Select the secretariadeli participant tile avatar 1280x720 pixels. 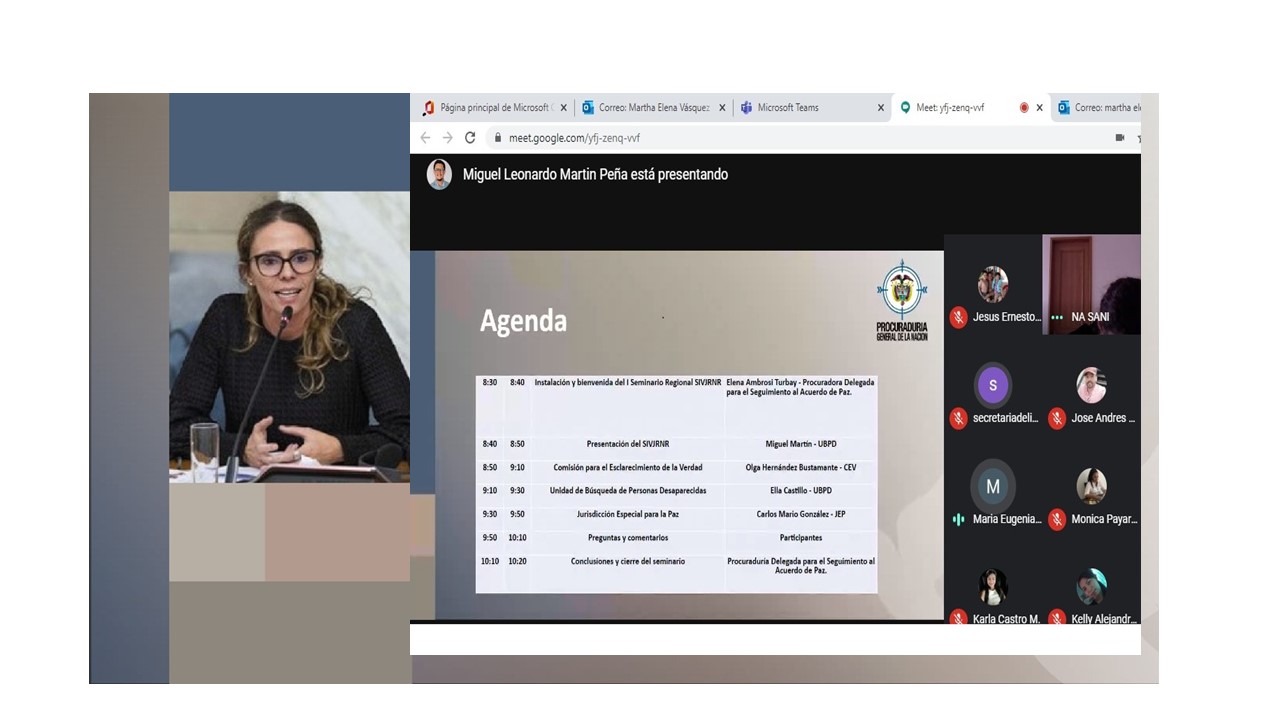coord(993,385)
